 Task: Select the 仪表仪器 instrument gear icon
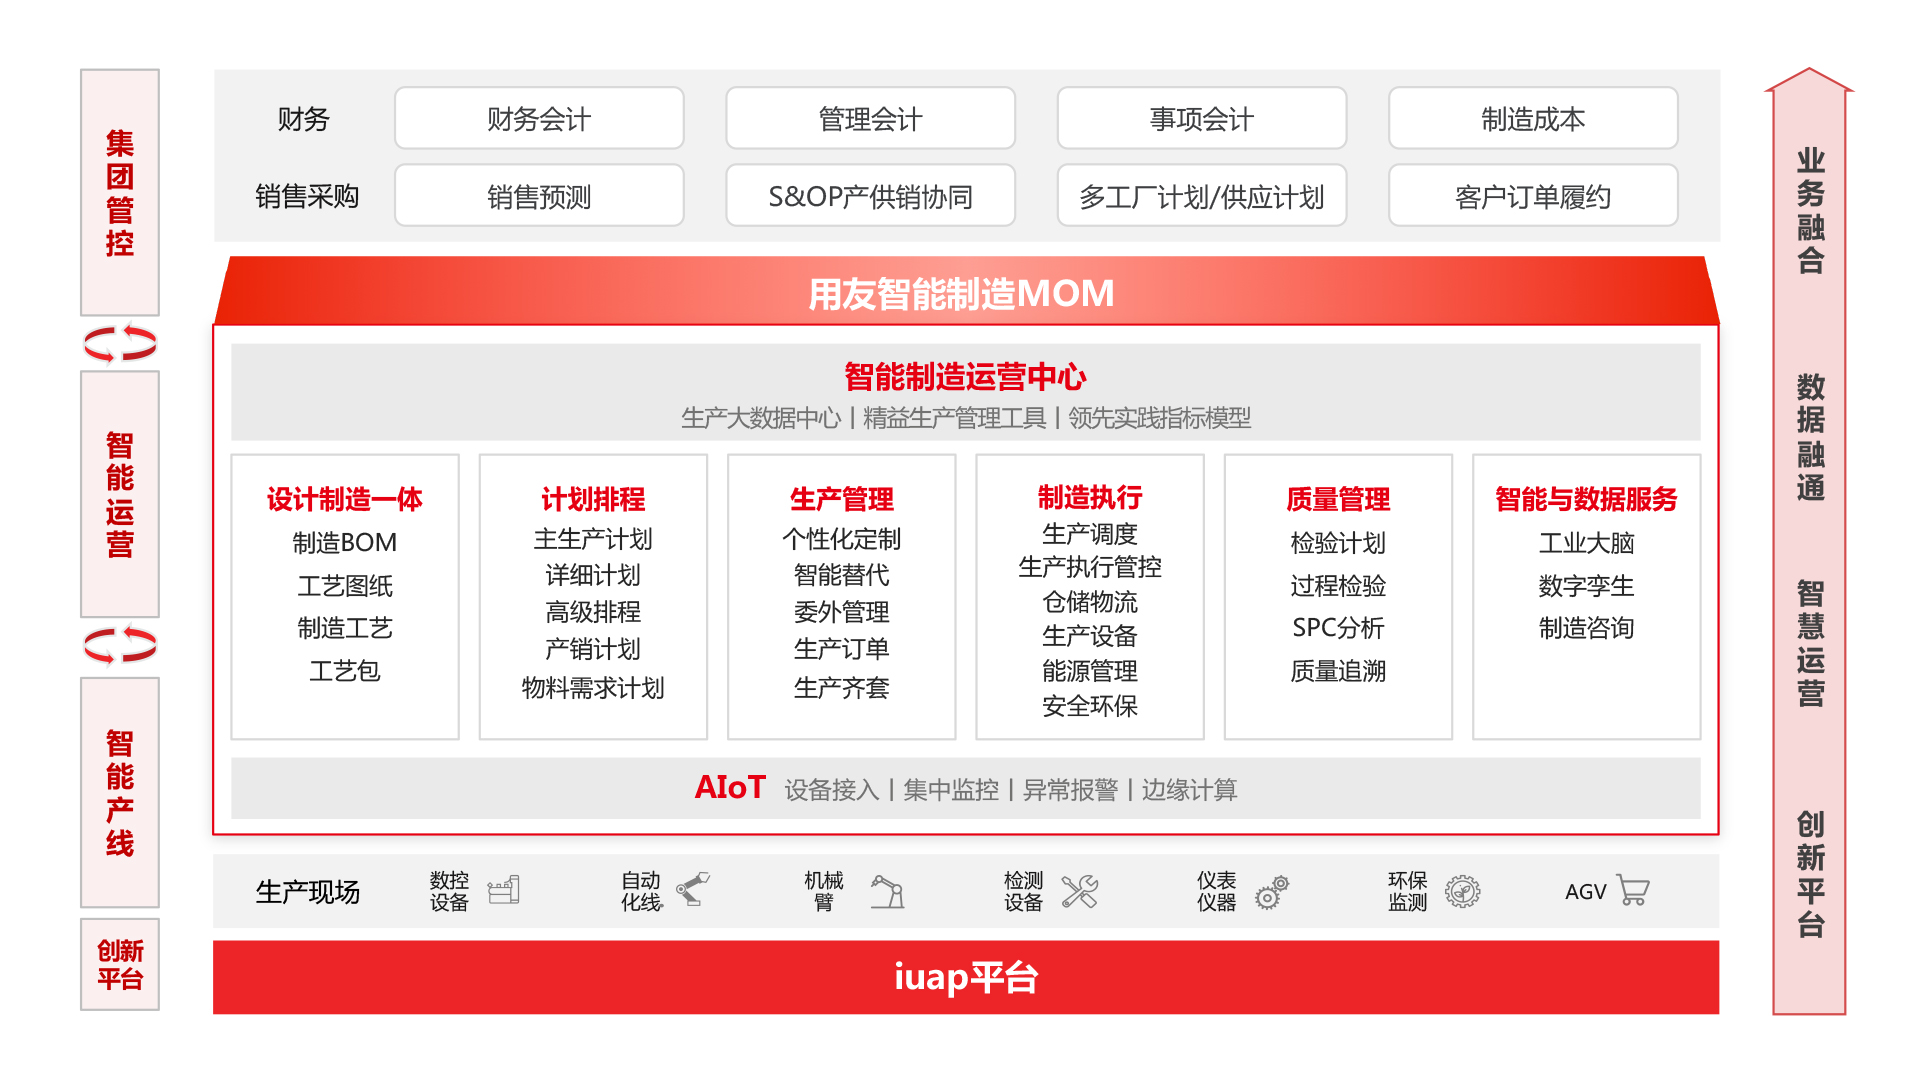click(1274, 893)
